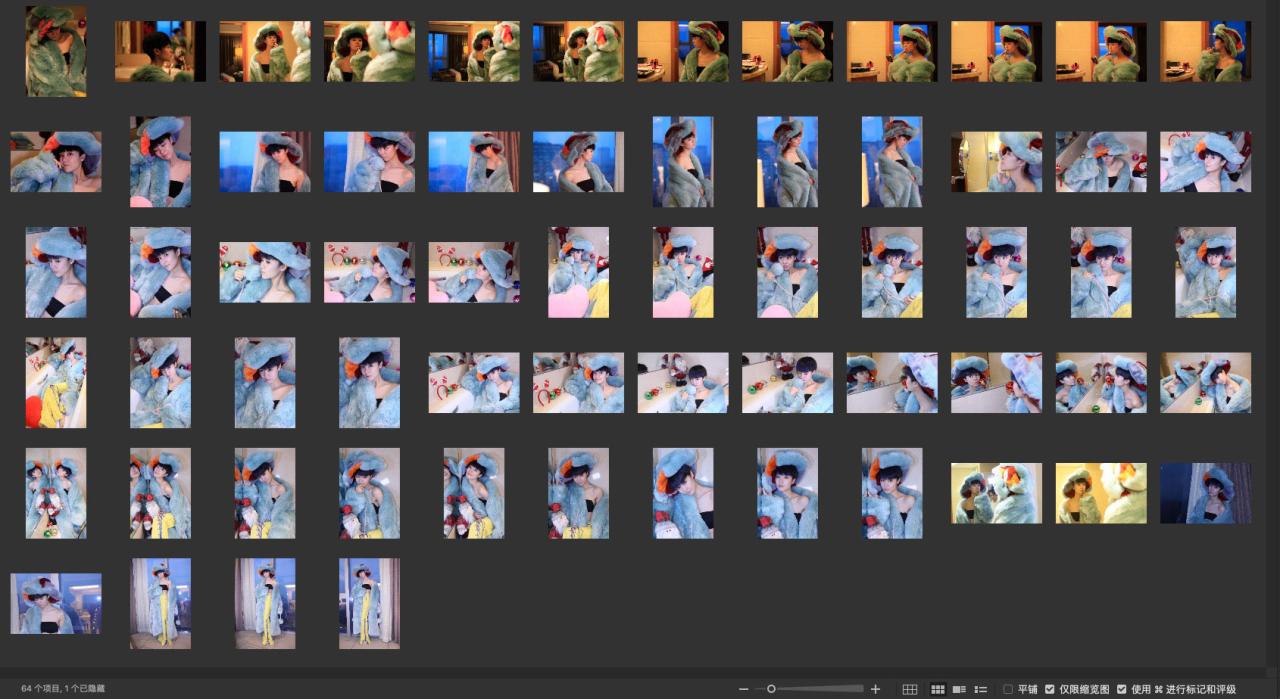The height and width of the screenshot is (699, 1280).
Task: Enable the 平铺 checkbox
Action: (x=1008, y=689)
